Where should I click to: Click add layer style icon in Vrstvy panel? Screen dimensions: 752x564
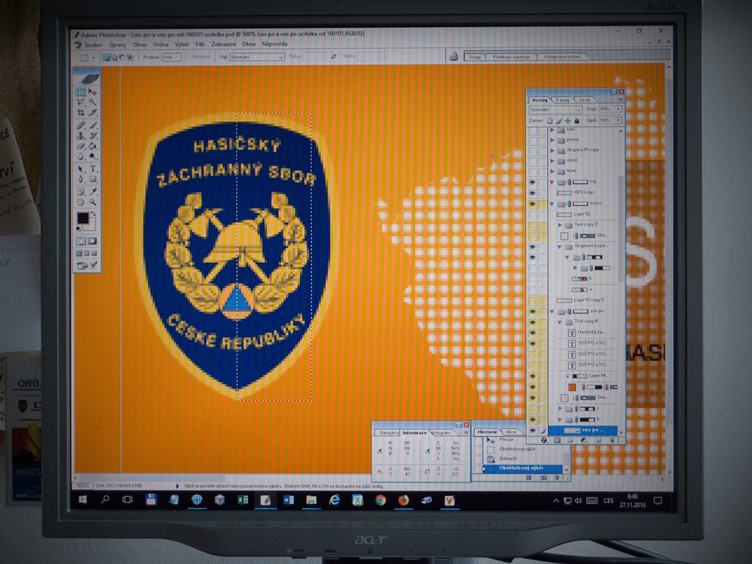tap(544, 440)
